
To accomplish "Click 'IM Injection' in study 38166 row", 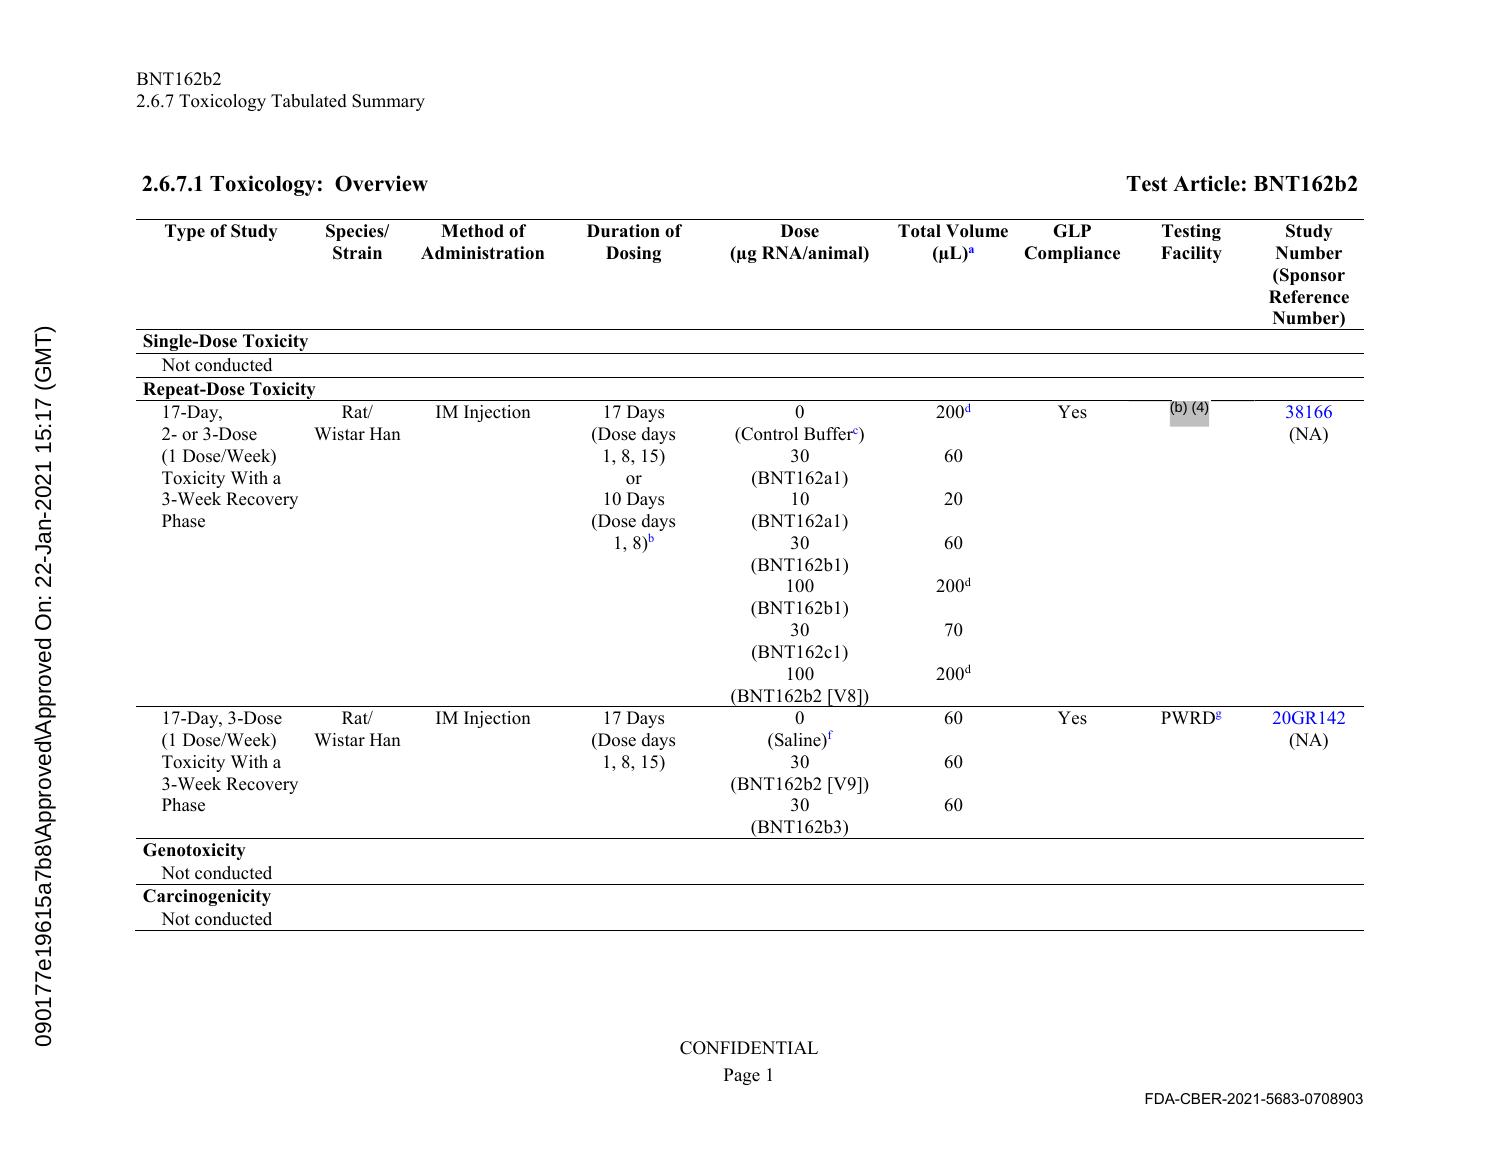I will (483, 412).
